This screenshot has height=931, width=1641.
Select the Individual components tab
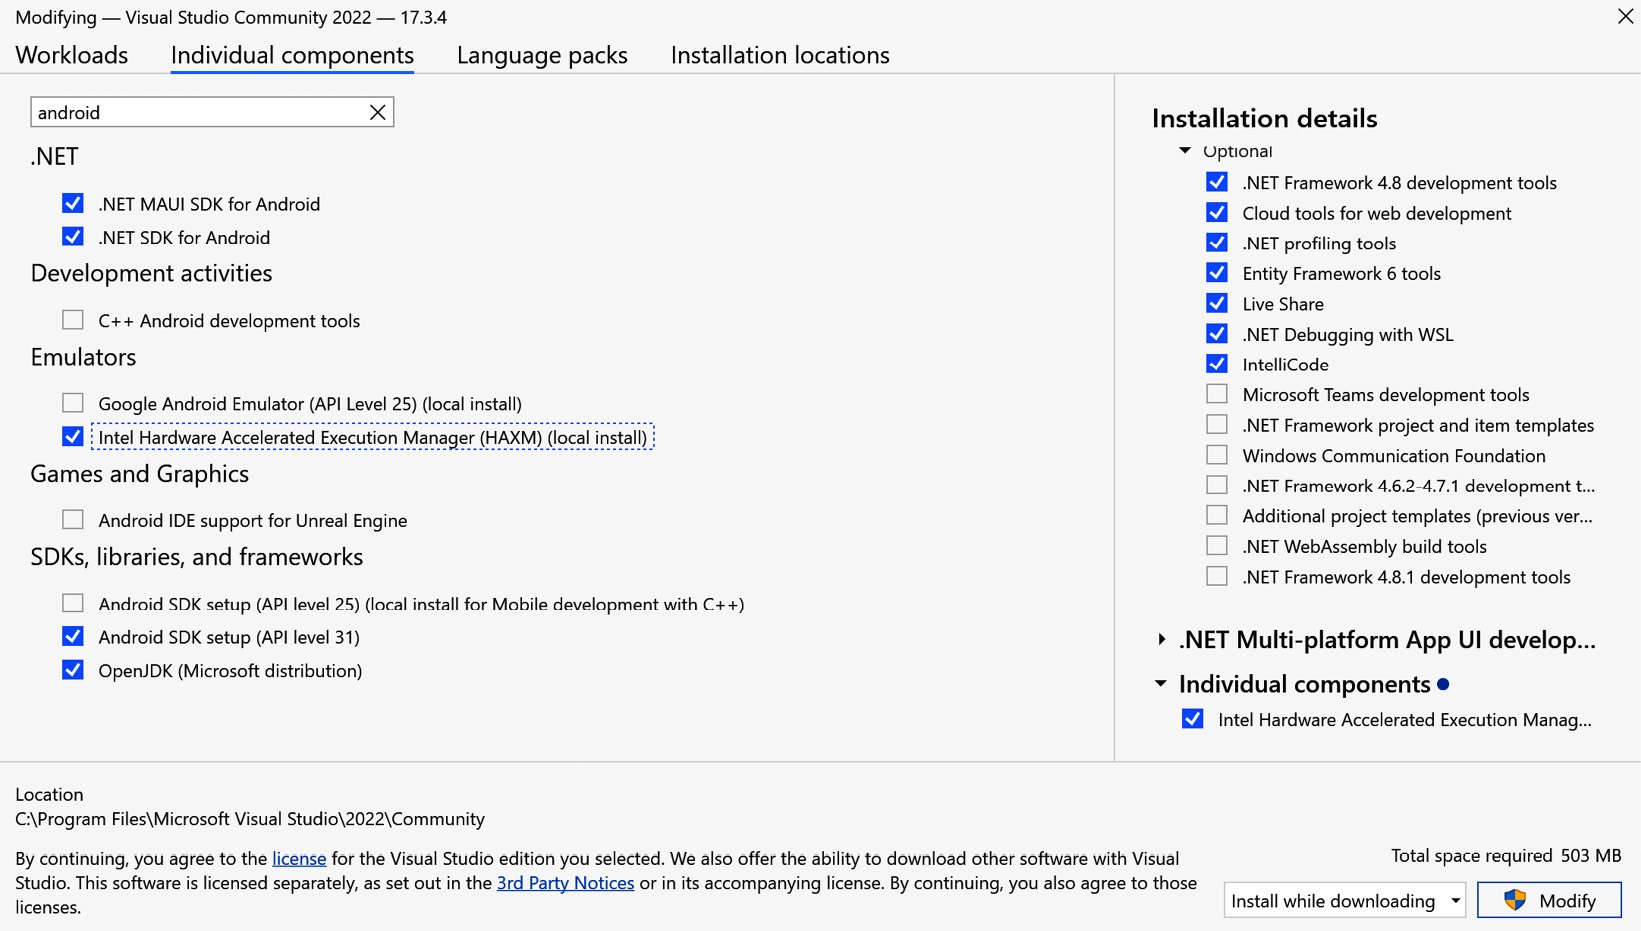coord(292,55)
